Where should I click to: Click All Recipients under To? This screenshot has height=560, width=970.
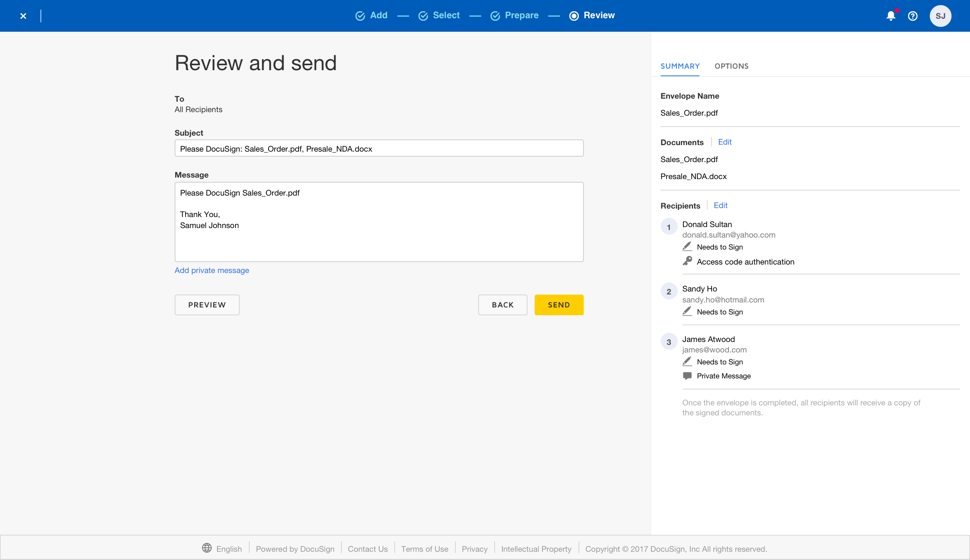(198, 110)
